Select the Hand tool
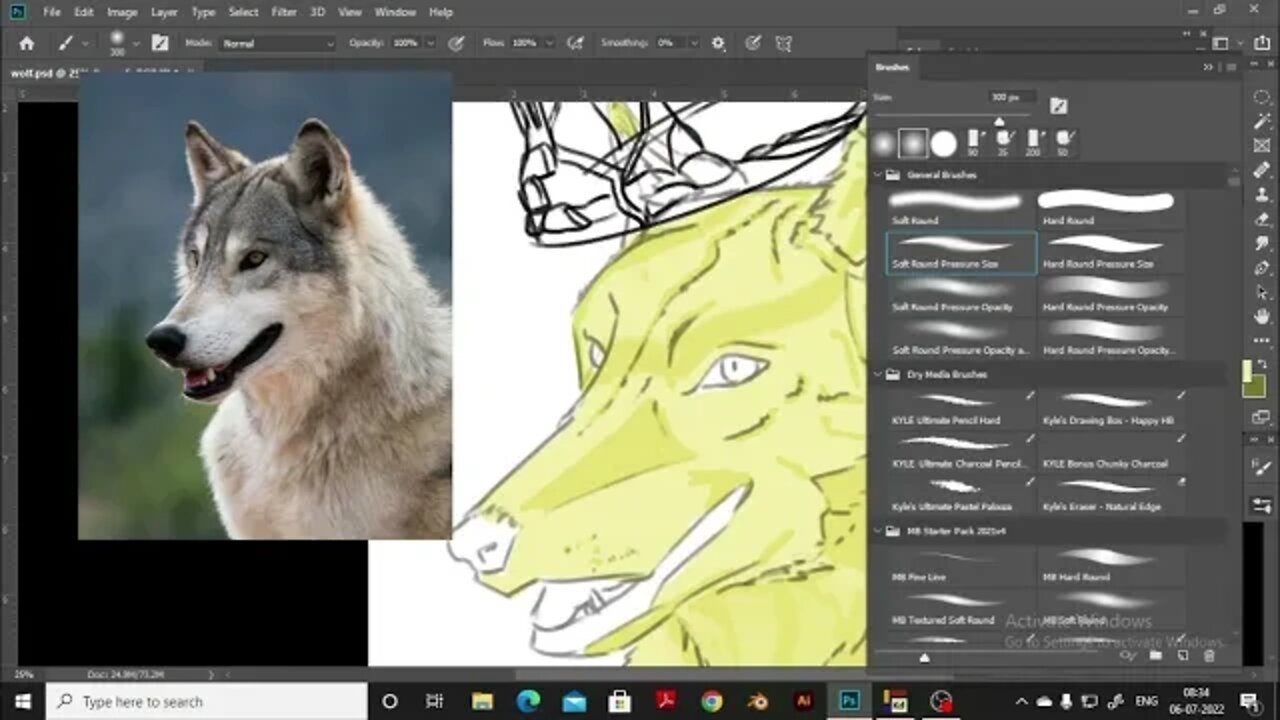 tap(1261, 317)
